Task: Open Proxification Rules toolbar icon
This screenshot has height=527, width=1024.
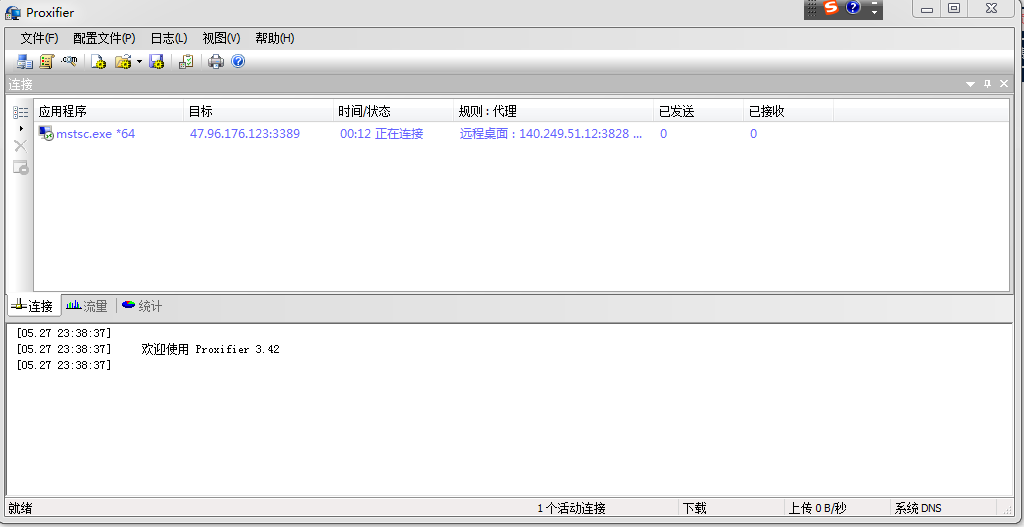Action: tap(46, 62)
